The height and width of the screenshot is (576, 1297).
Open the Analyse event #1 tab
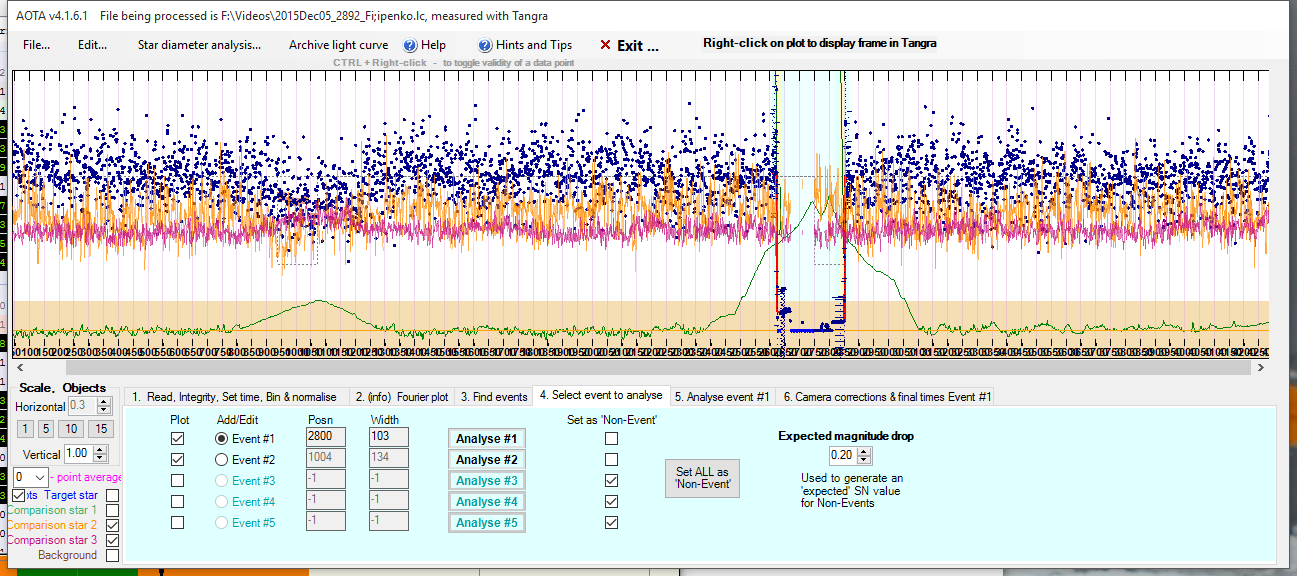click(x=722, y=397)
